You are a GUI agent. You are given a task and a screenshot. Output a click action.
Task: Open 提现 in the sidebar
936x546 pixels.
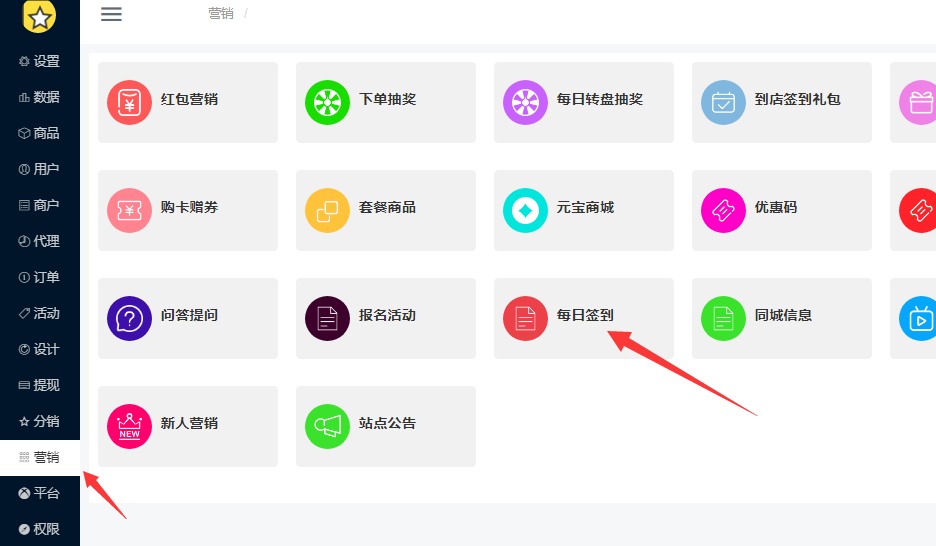coord(39,385)
